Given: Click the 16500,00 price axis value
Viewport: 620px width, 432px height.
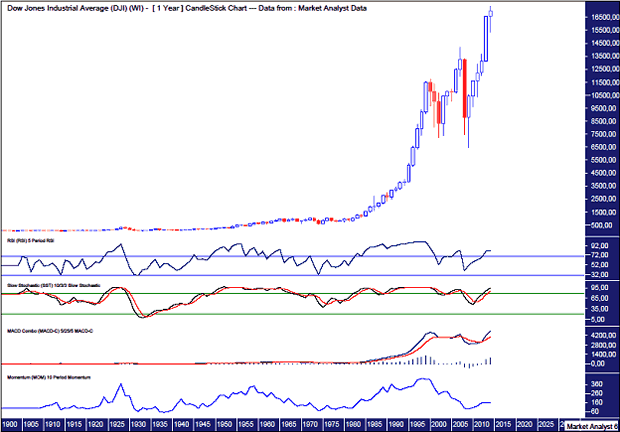Looking at the screenshot, I should tap(605, 17).
